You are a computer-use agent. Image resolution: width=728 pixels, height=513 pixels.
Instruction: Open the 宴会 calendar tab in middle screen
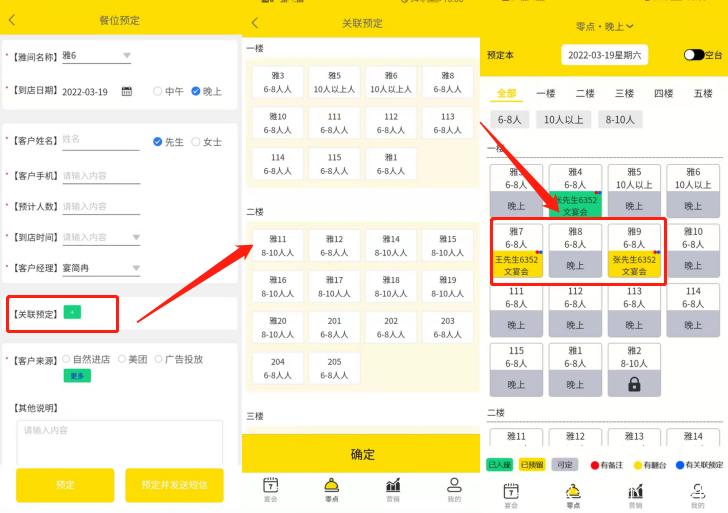(x=270, y=489)
